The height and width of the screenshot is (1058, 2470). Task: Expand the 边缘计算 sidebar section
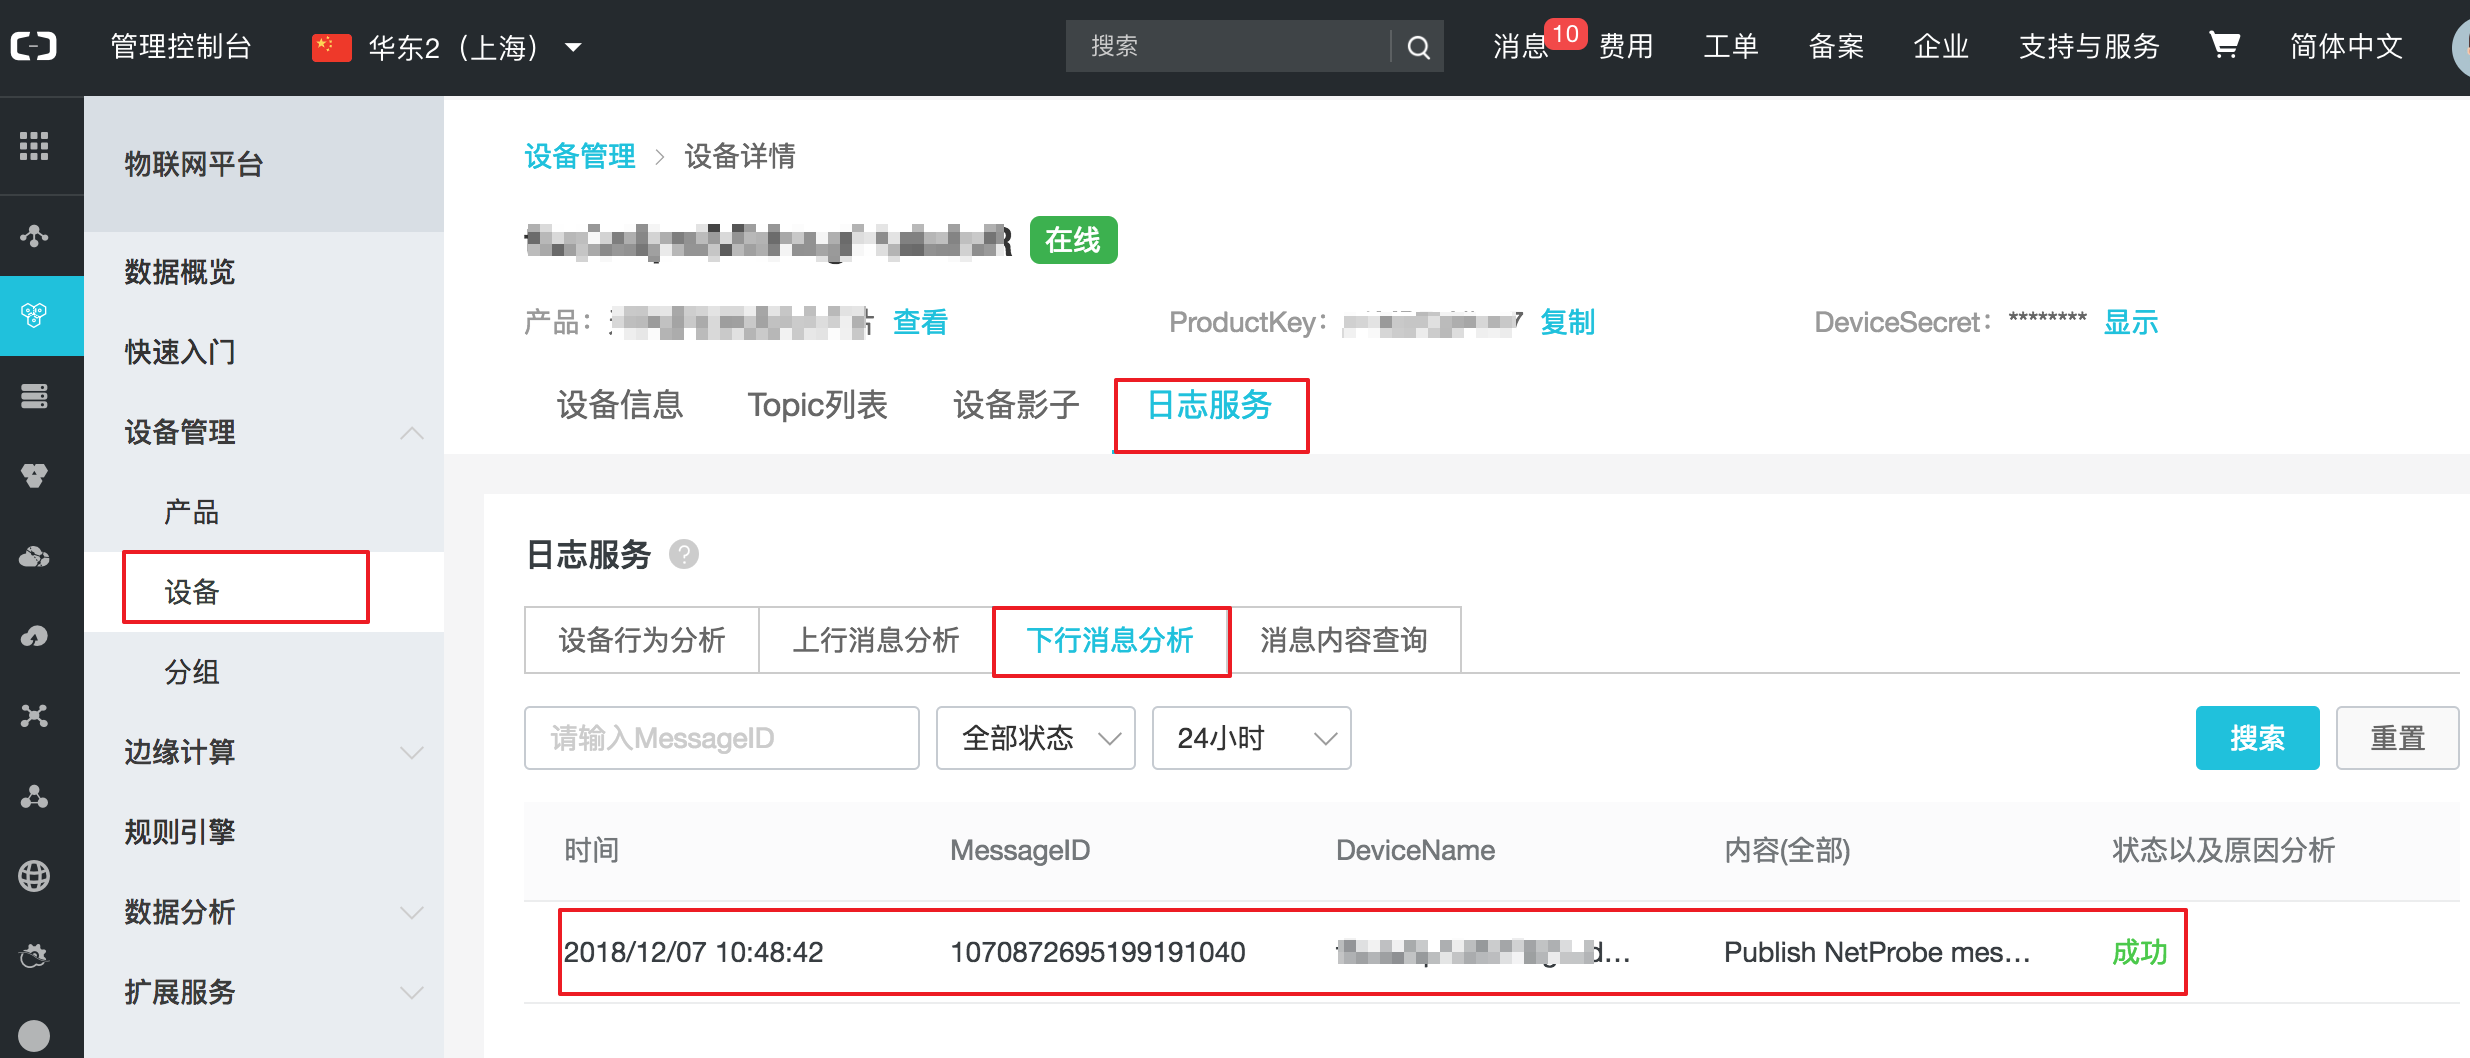click(x=412, y=752)
